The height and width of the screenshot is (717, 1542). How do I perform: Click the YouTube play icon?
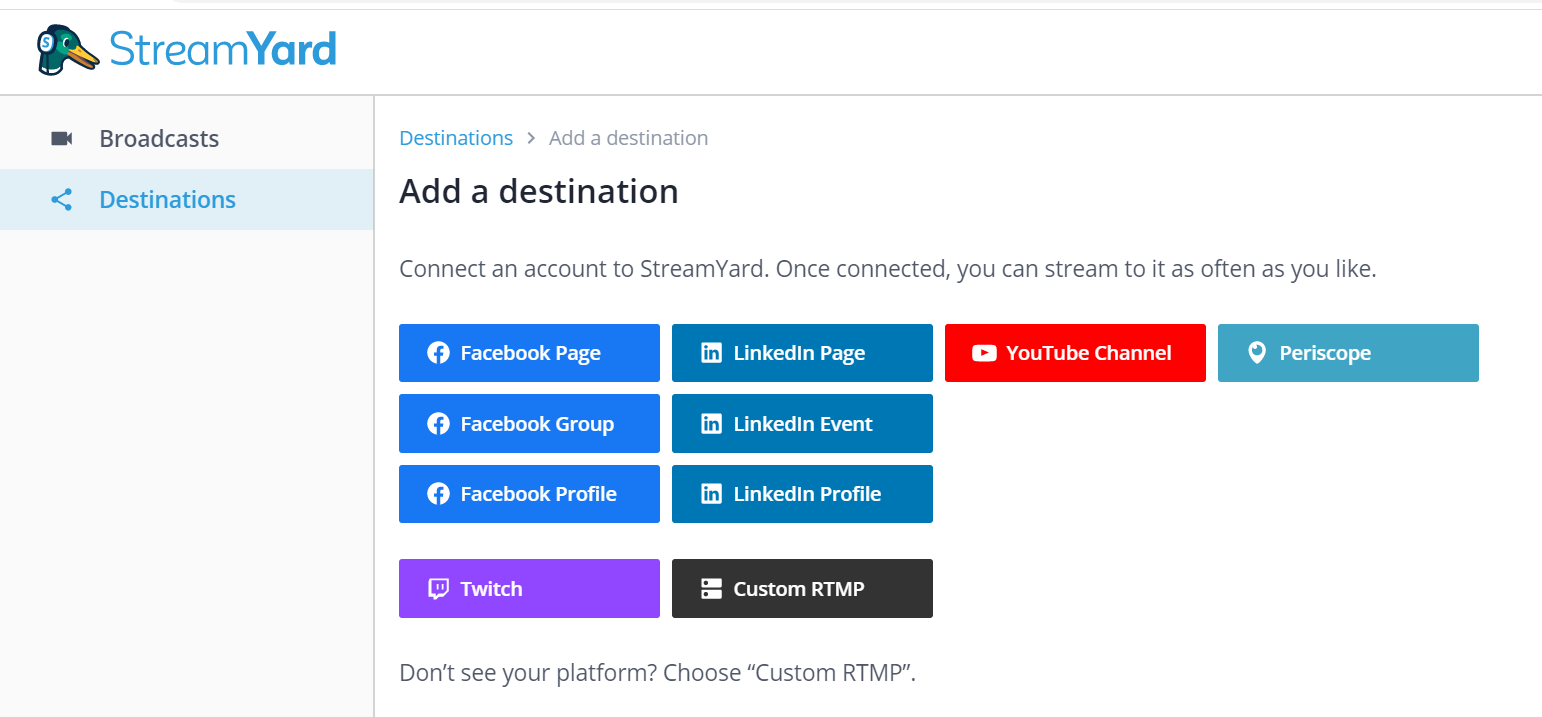coord(984,353)
